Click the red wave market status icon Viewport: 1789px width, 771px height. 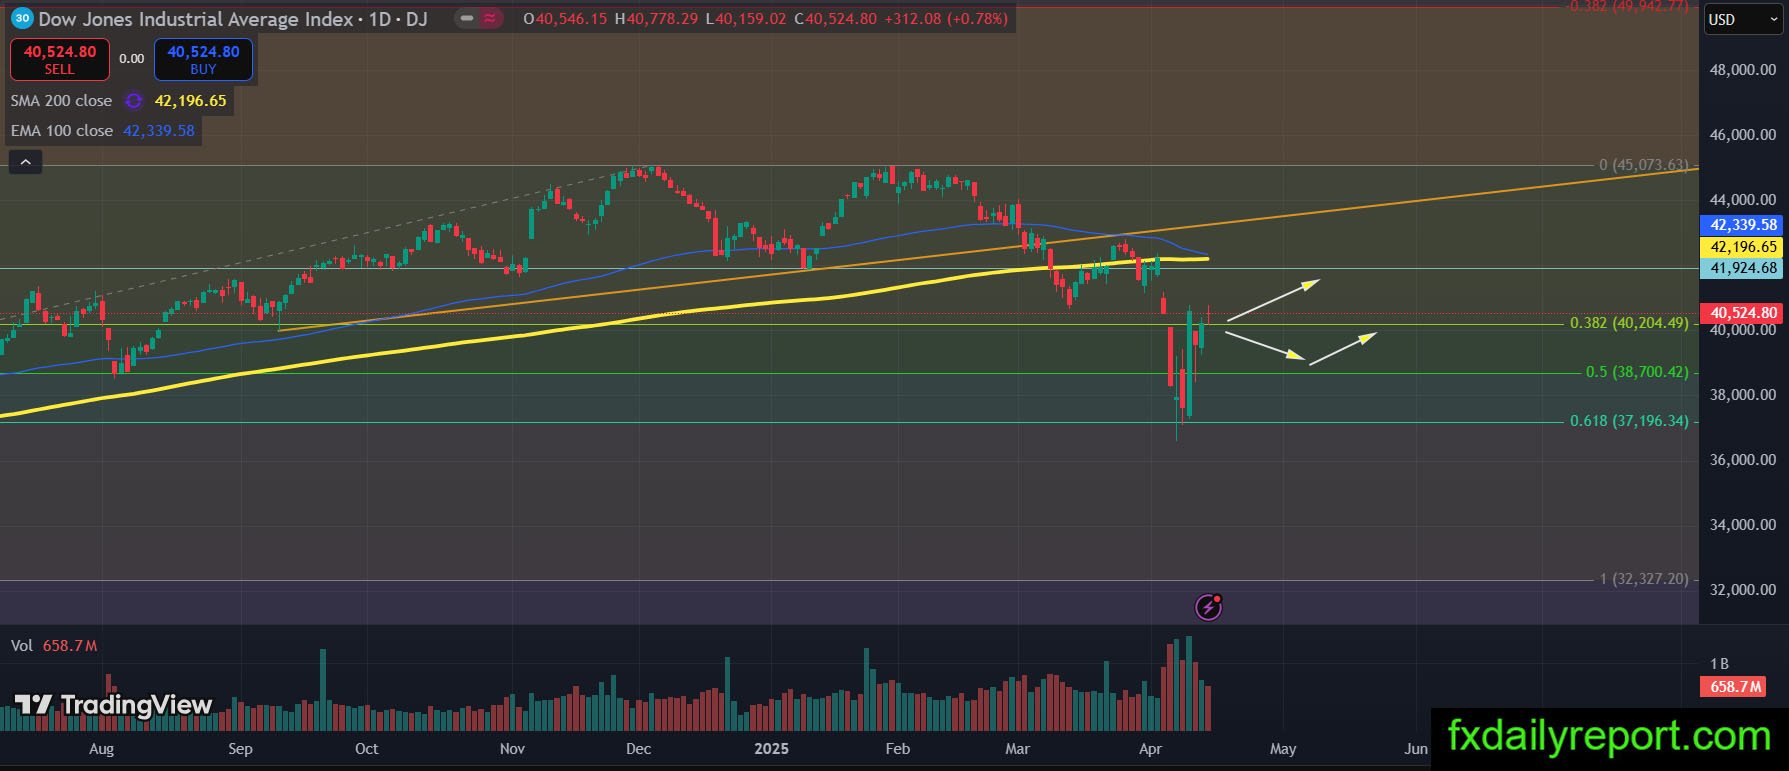(x=491, y=18)
